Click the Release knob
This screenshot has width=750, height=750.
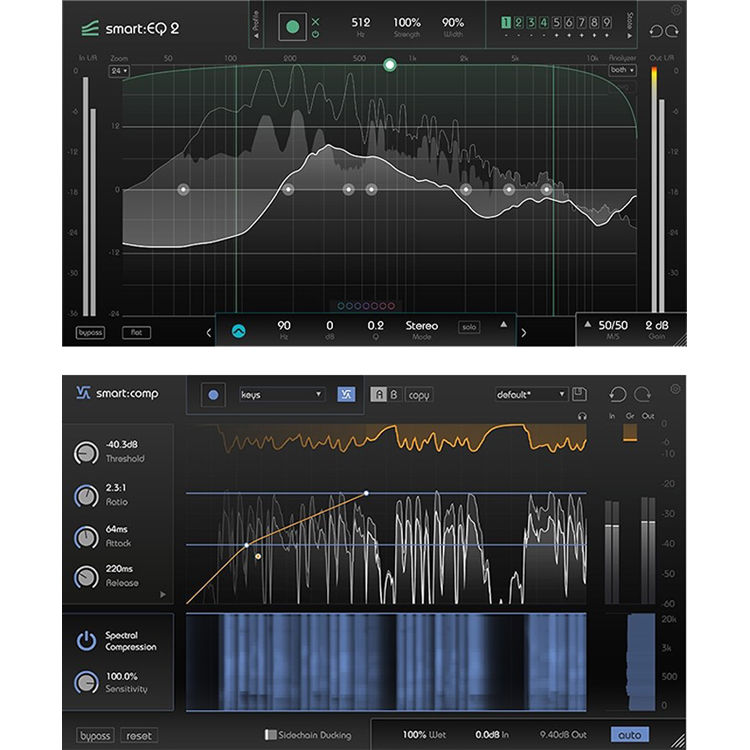tap(86, 577)
